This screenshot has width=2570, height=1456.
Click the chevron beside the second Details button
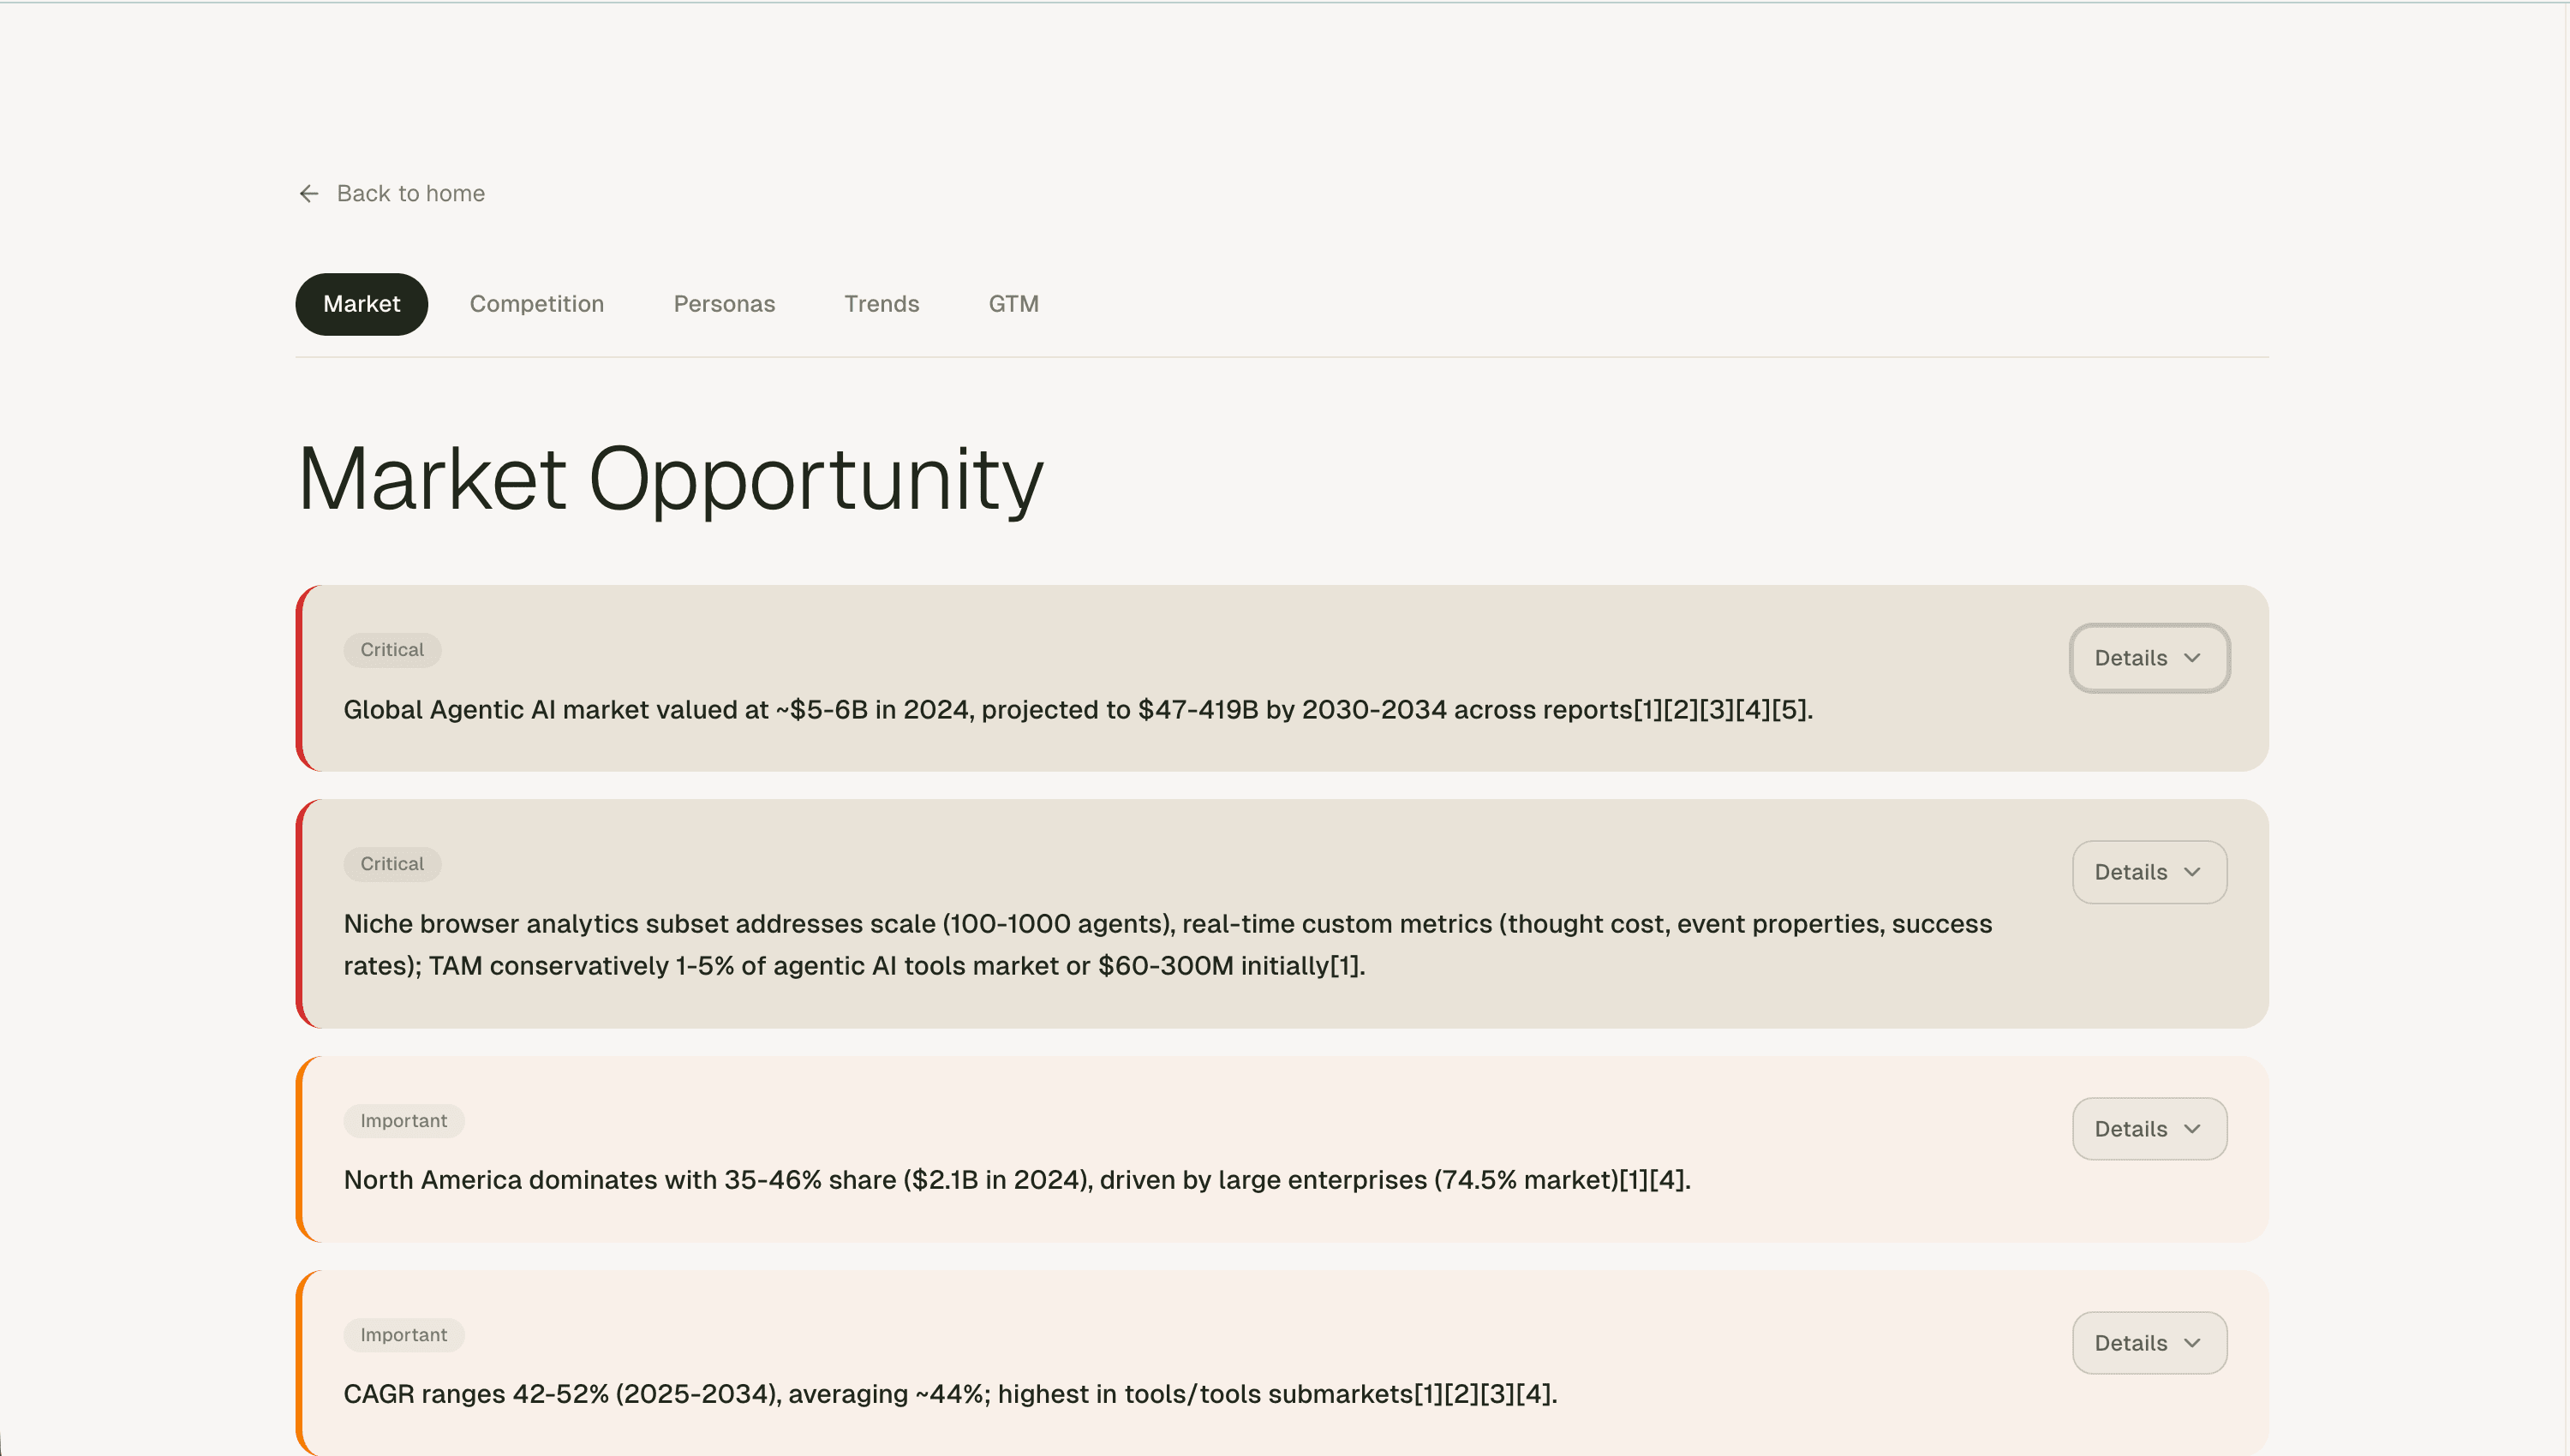(x=2194, y=872)
